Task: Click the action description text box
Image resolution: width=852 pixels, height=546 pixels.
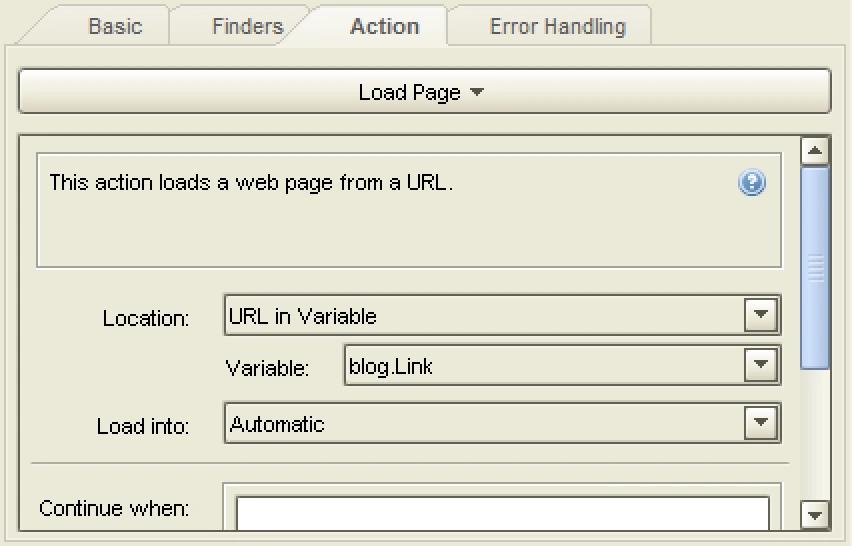Action: (409, 210)
